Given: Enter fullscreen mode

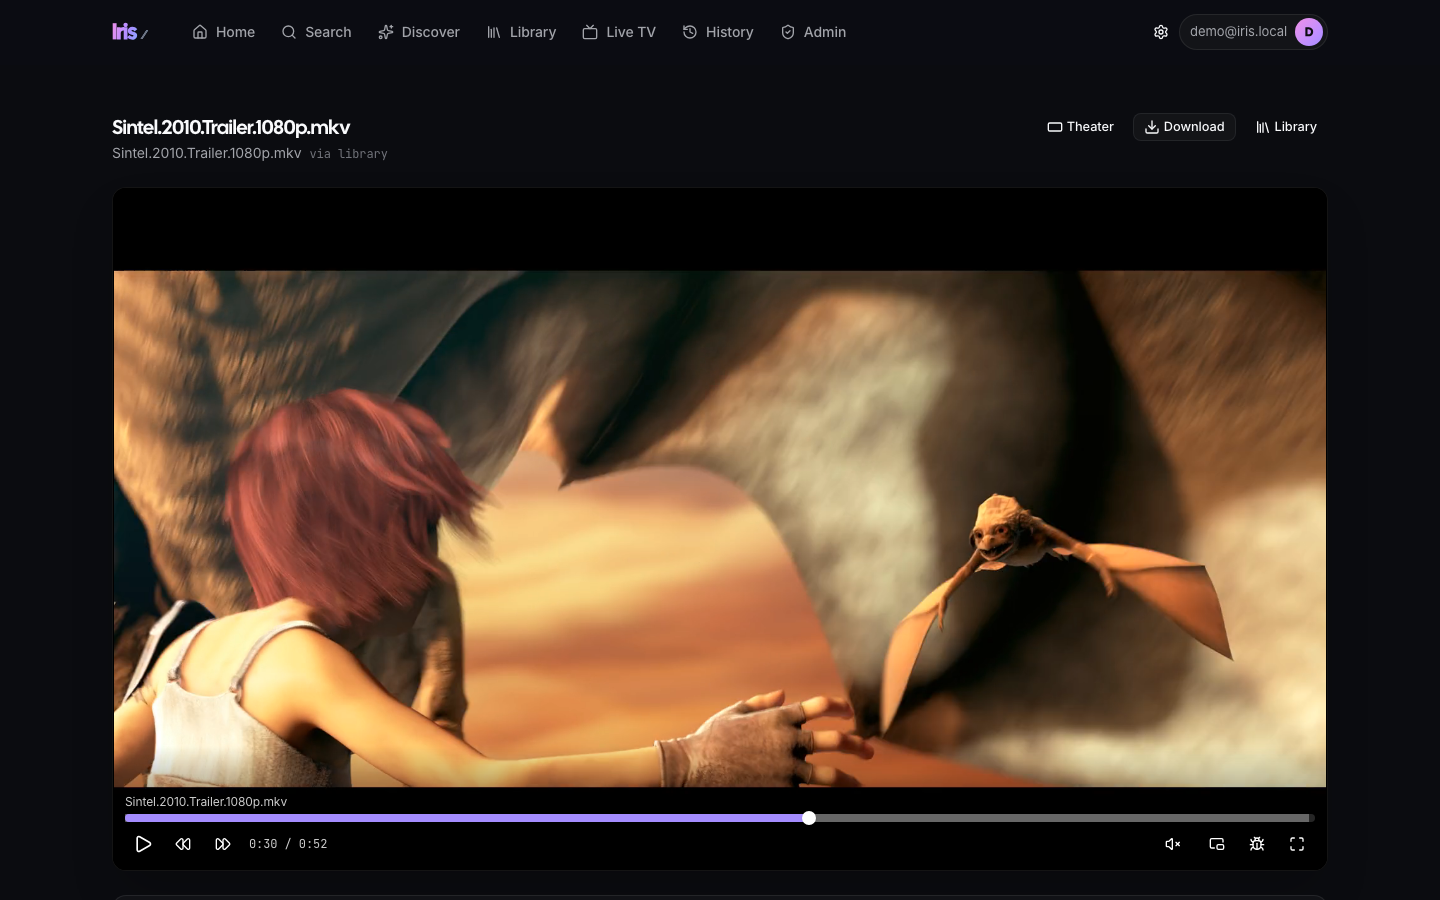Looking at the screenshot, I should (x=1297, y=844).
